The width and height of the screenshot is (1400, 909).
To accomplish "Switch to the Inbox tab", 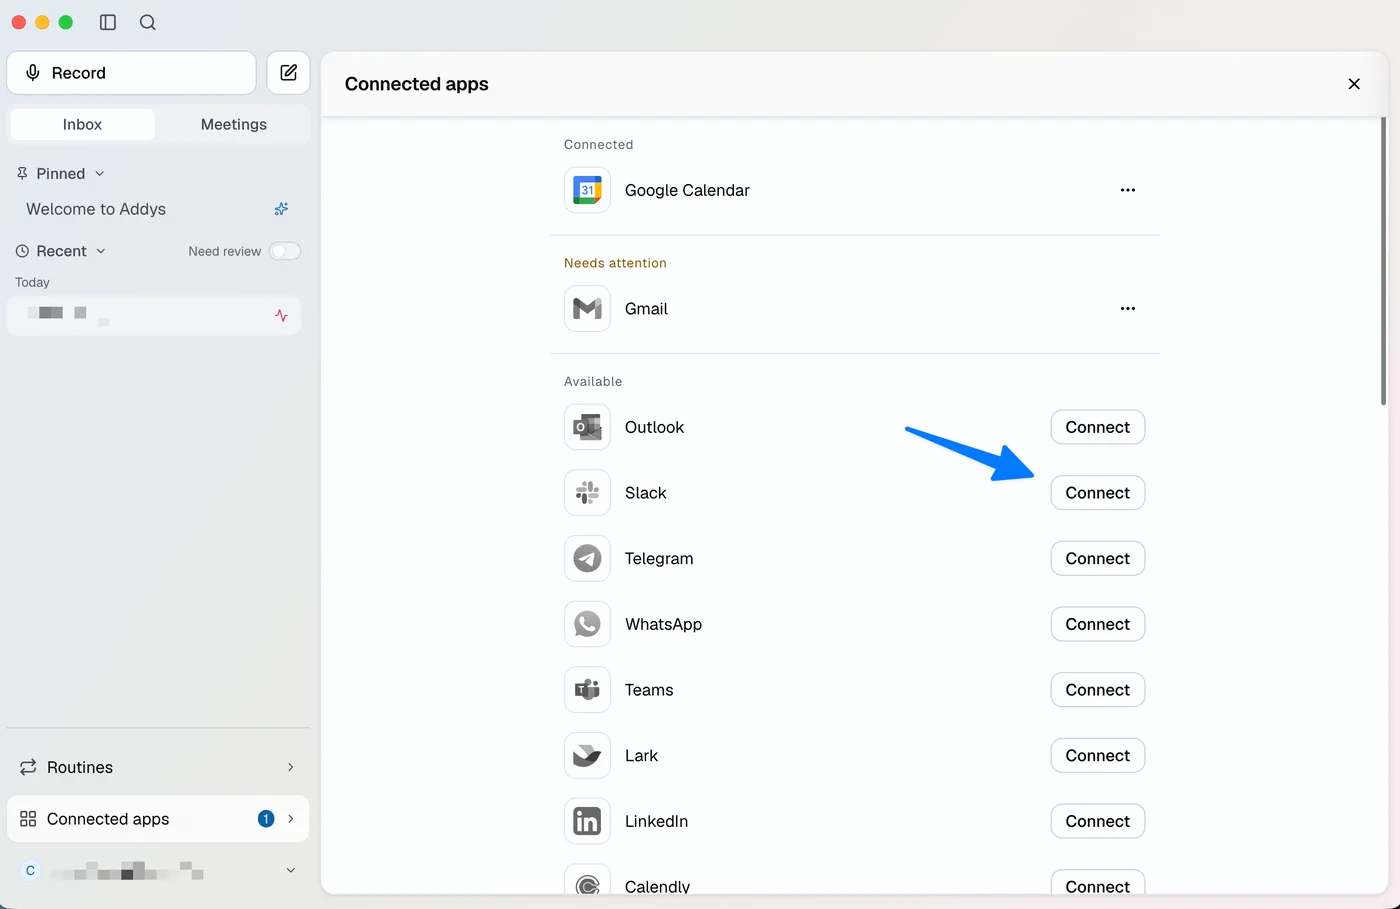I will (82, 124).
